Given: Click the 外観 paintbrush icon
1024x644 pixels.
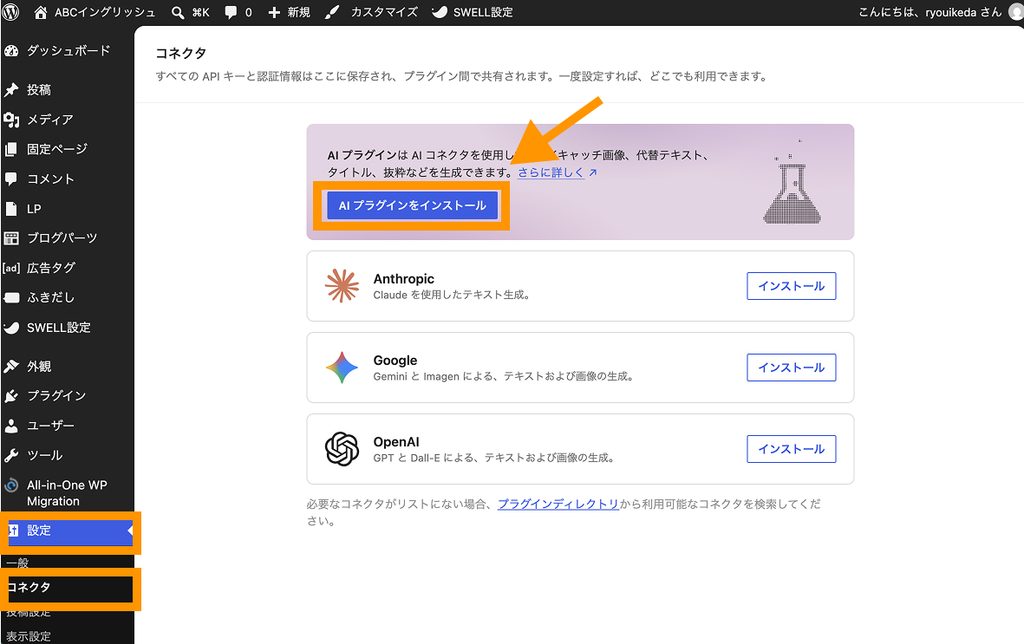Looking at the screenshot, I should tap(11, 366).
